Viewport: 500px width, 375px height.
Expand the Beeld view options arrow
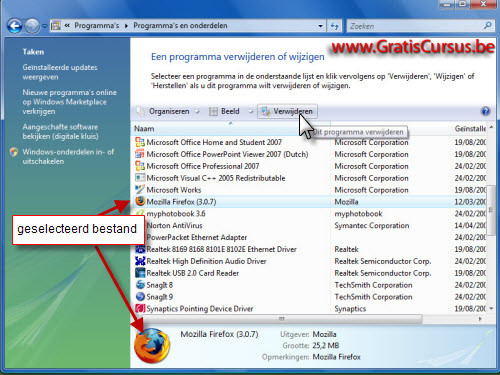250,112
